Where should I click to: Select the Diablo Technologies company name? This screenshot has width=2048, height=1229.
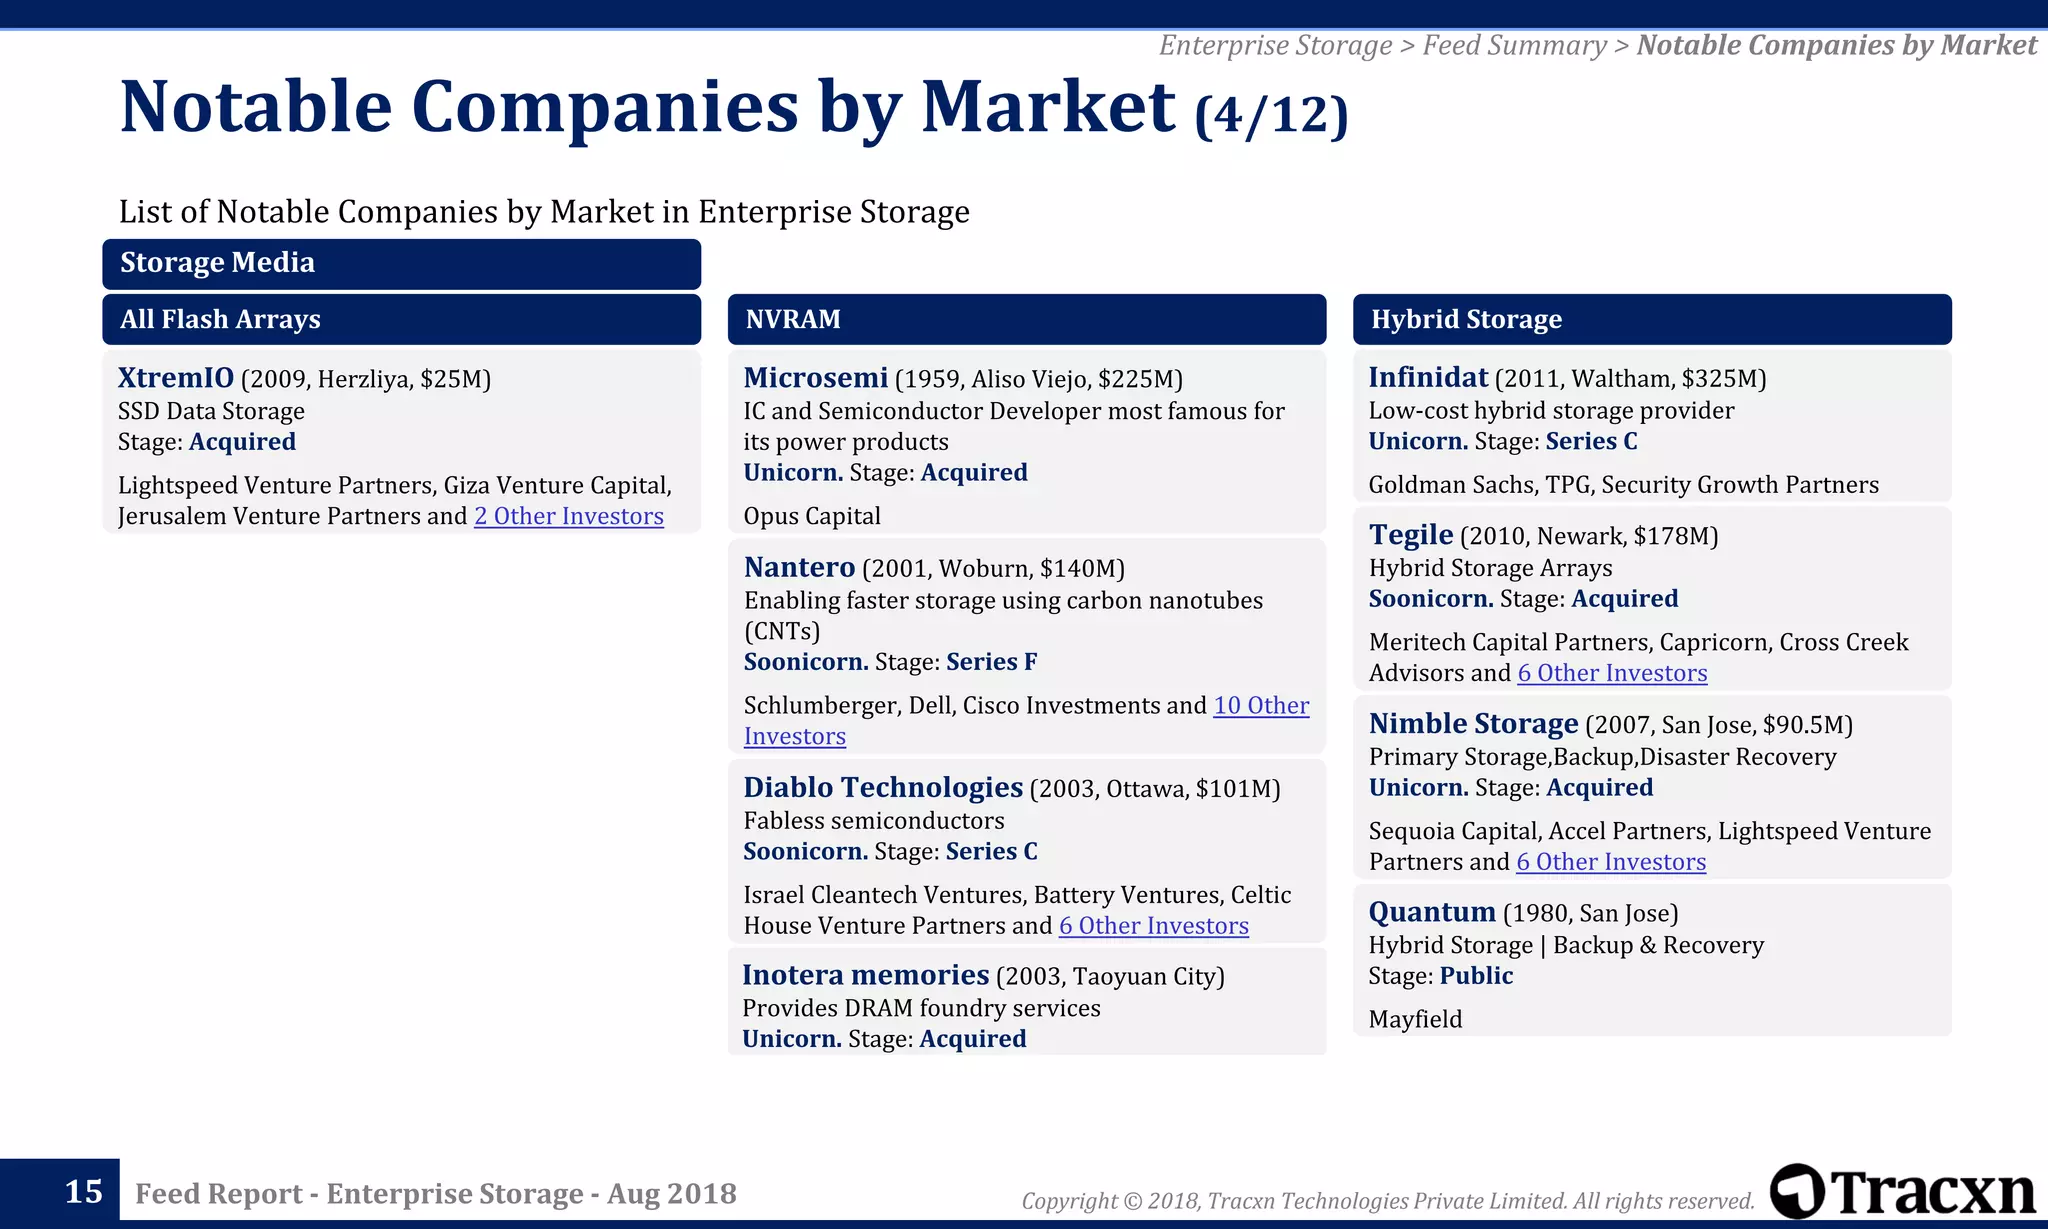(883, 787)
